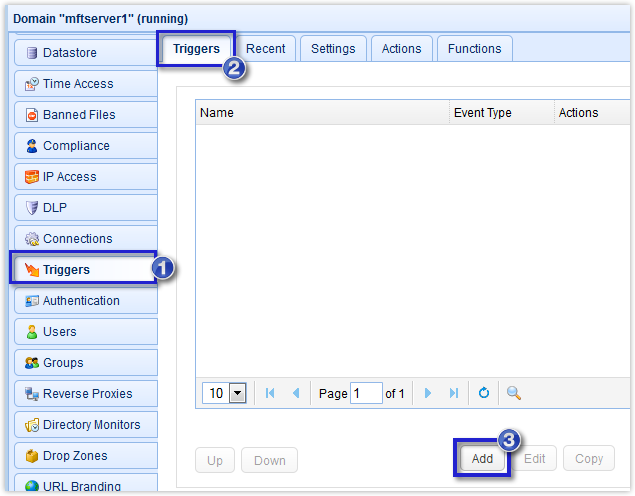Switch to the Recent tab
This screenshot has height=496, width=635.
266,49
